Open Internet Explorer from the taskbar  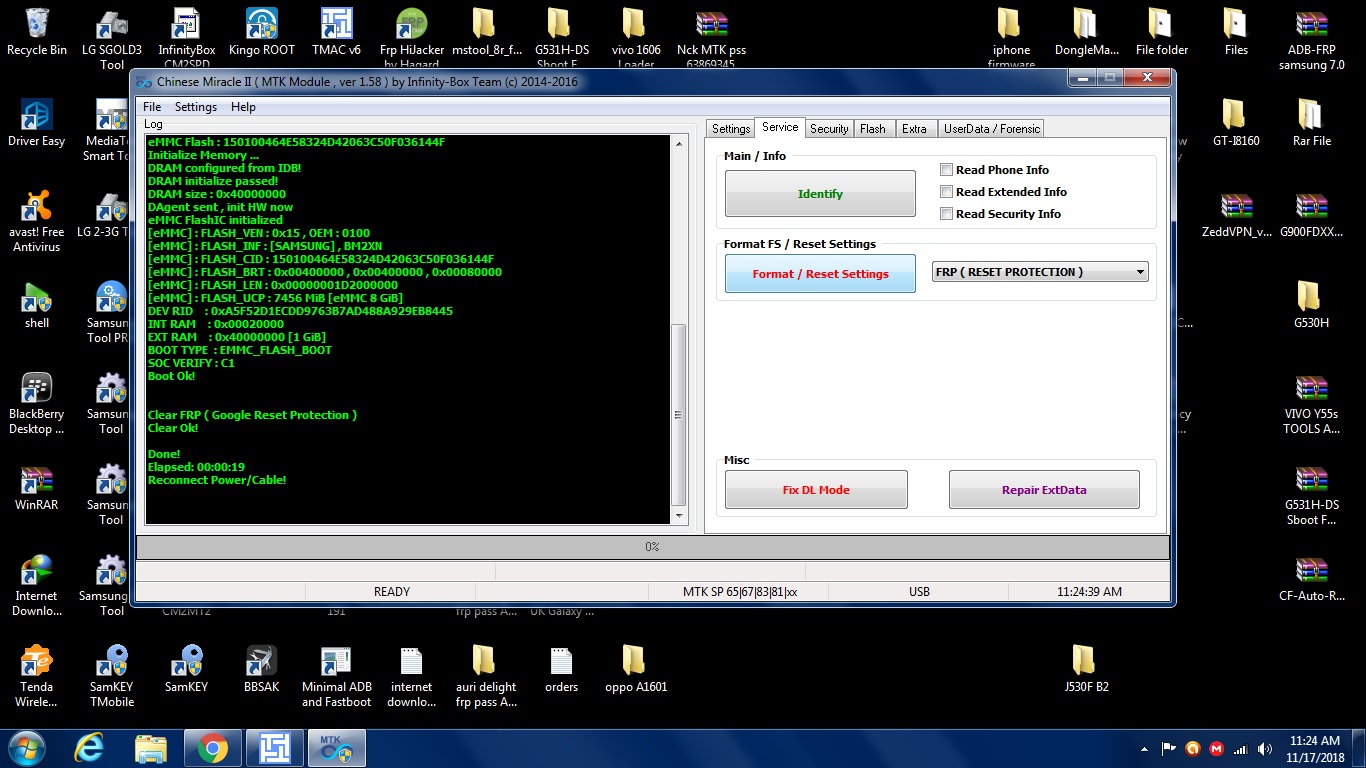tap(89, 748)
